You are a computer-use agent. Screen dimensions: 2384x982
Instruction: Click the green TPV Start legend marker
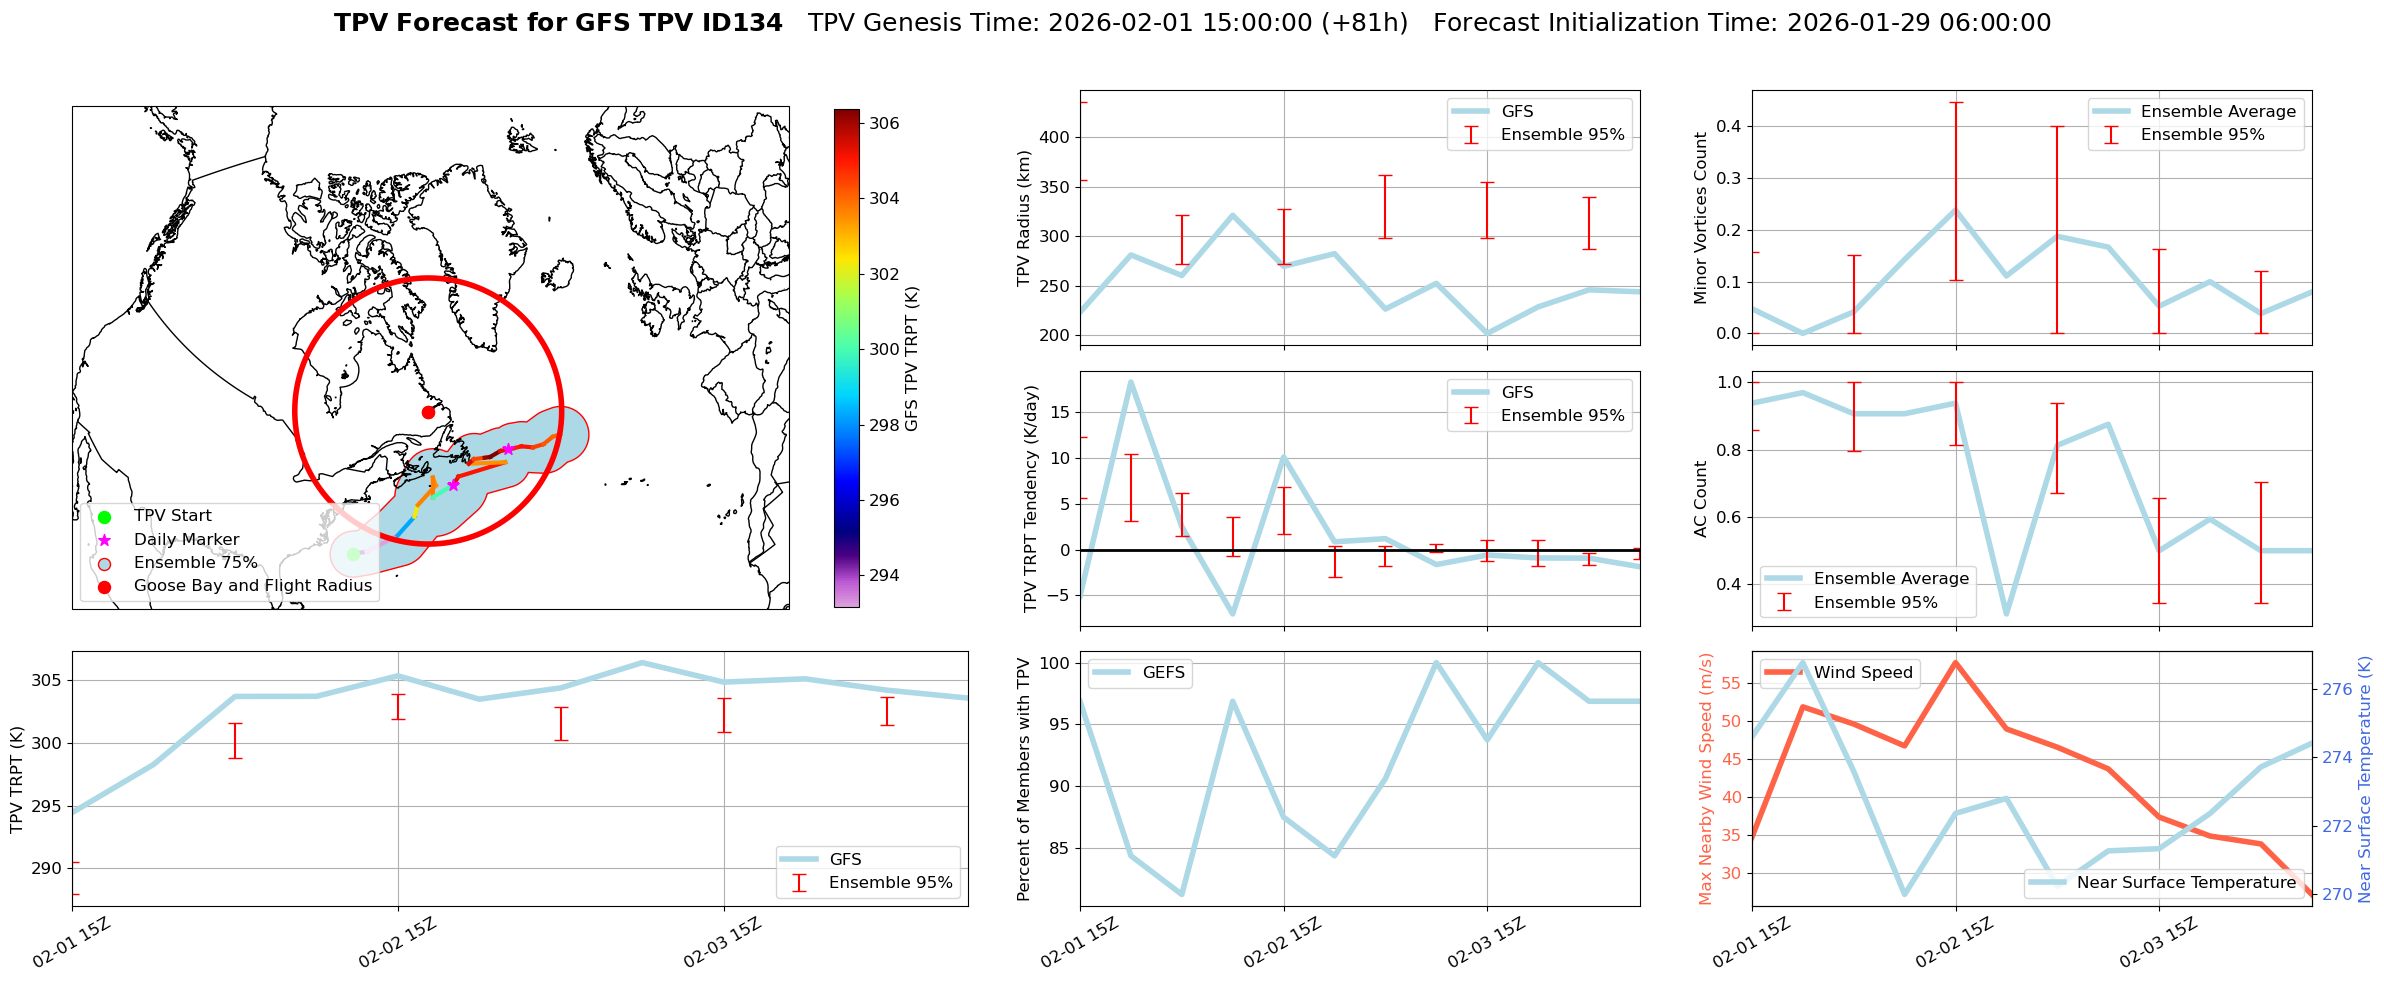pyautogui.click(x=104, y=517)
